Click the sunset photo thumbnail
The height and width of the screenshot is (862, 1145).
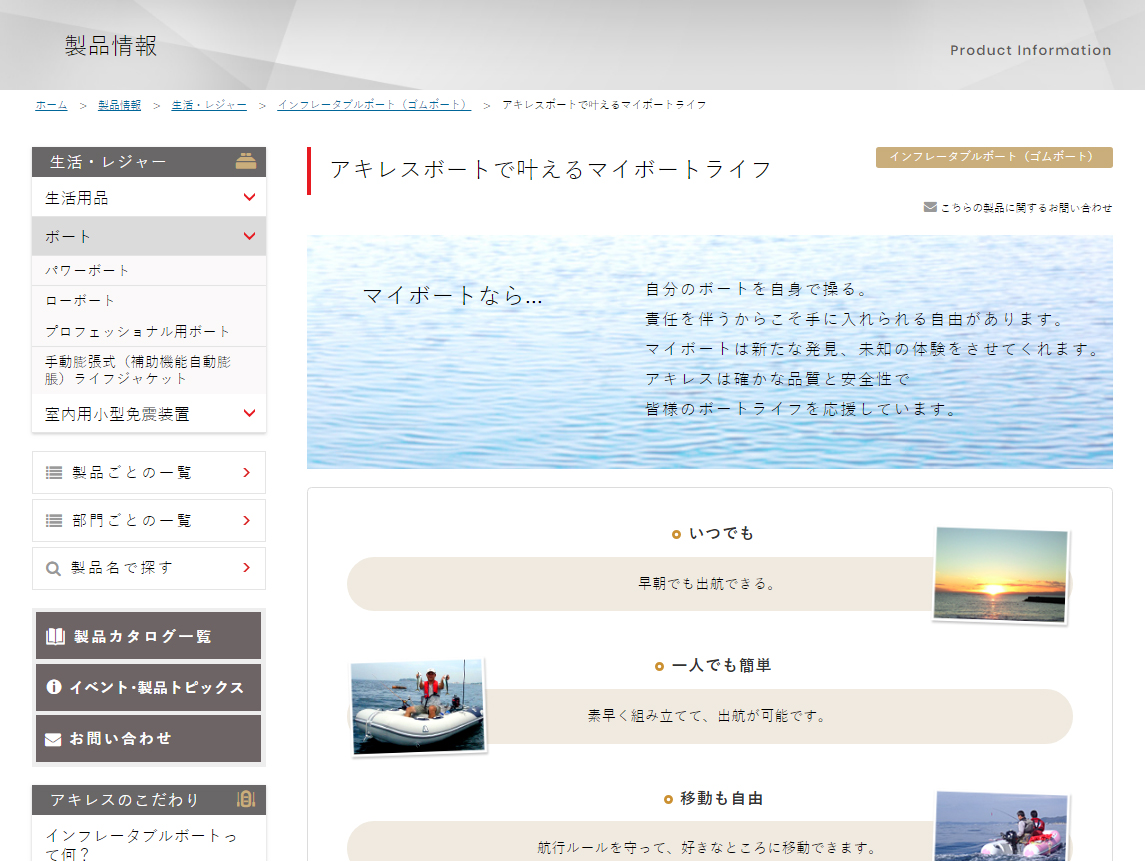point(1000,575)
